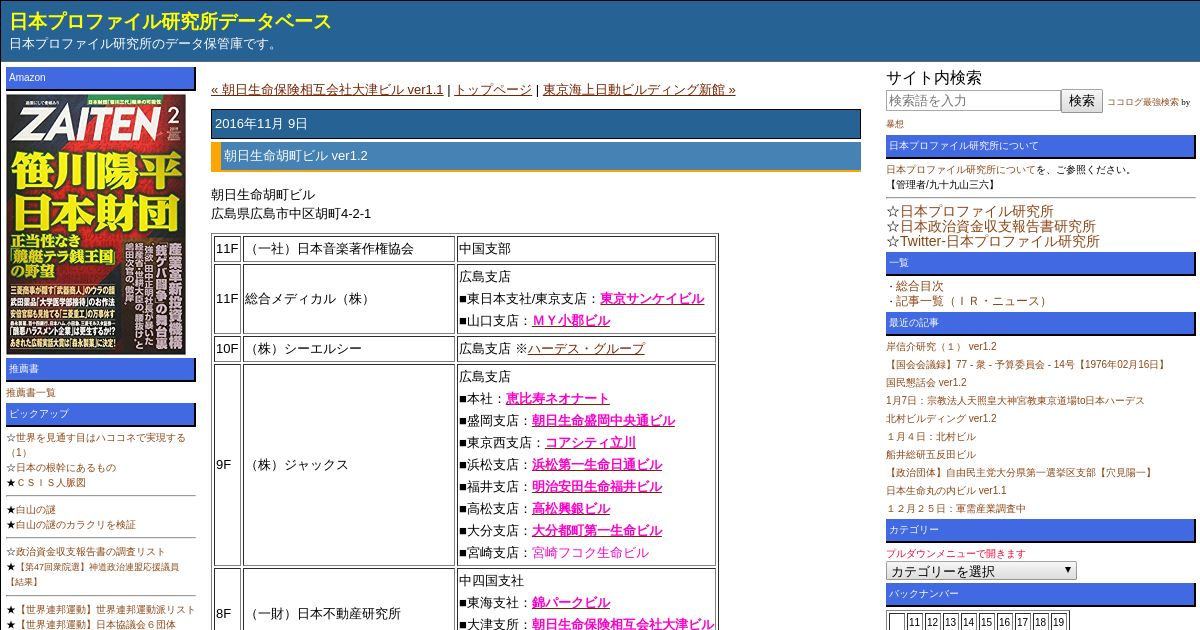Screen dimensions: 1200x630
Task: Select the 10F floor cell
Action: pos(227,349)
